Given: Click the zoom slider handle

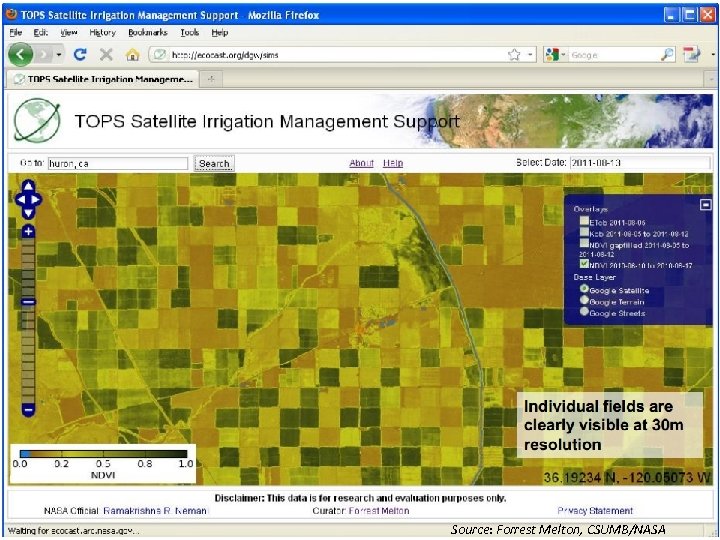Looking at the screenshot, I should click(28, 302).
